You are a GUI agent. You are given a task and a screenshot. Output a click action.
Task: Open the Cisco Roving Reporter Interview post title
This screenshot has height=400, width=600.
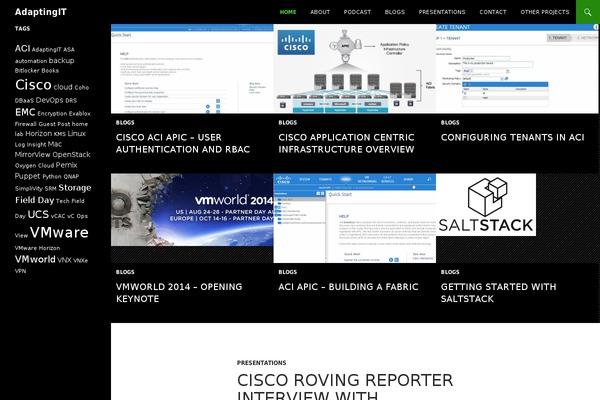[345, 386]
